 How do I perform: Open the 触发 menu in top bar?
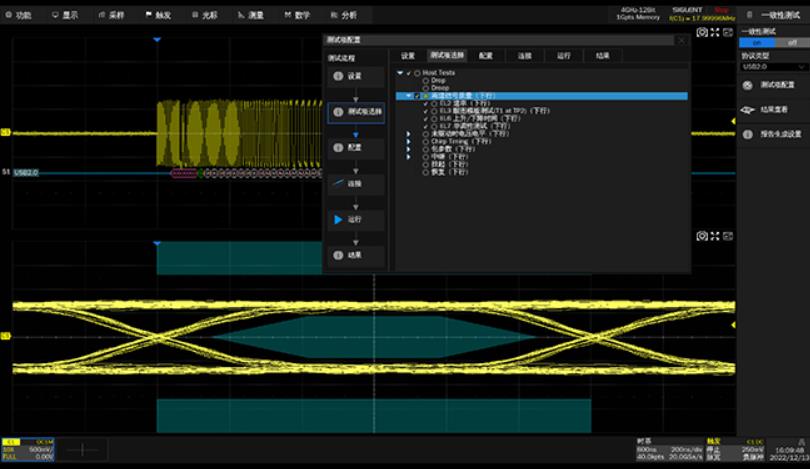click(x=162, y=15)
